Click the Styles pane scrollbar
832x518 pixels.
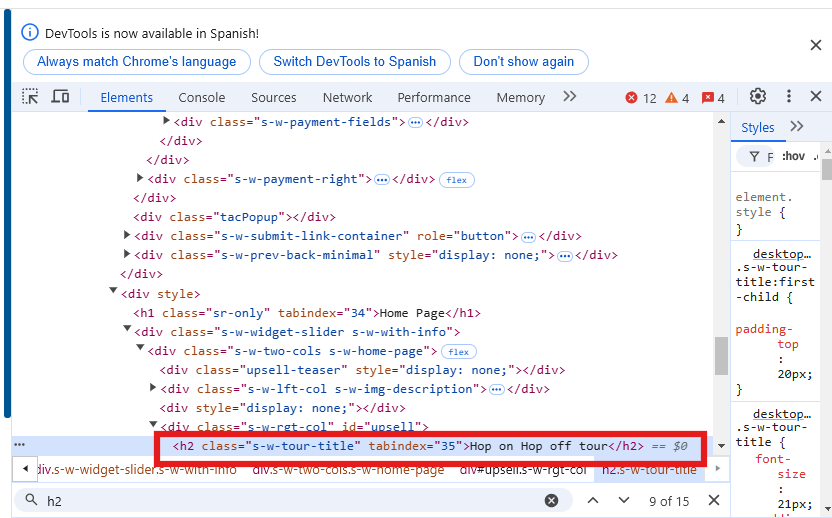827,170
